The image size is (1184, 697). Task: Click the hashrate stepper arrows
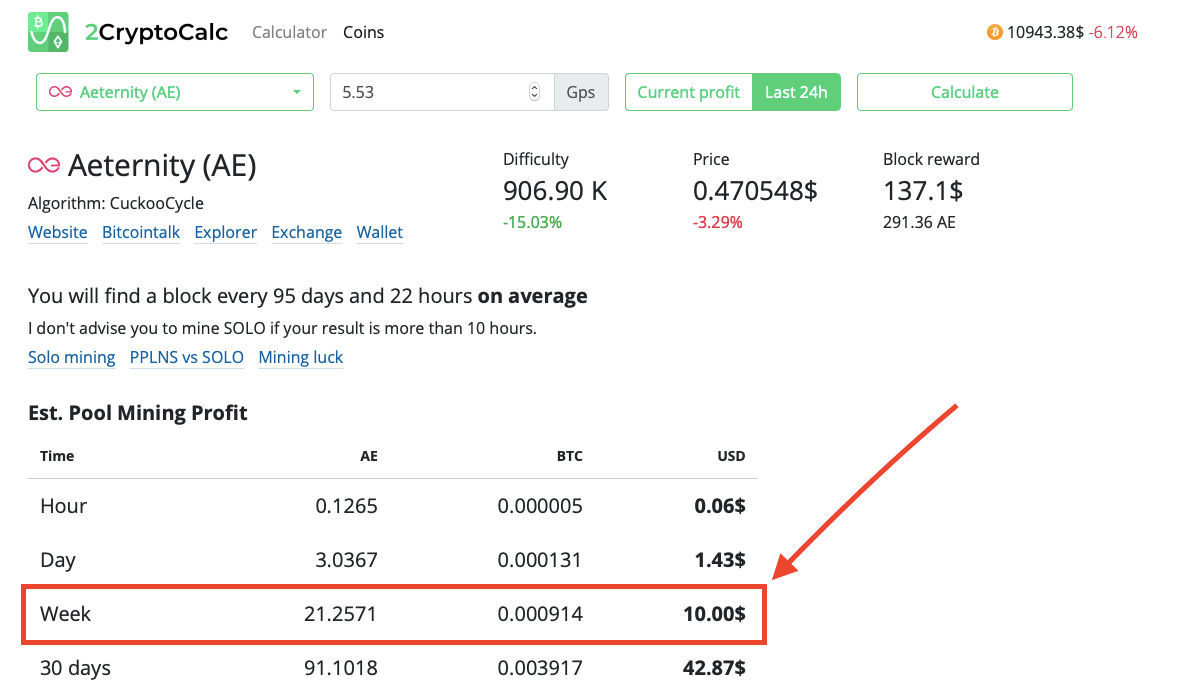coord(534,92)
